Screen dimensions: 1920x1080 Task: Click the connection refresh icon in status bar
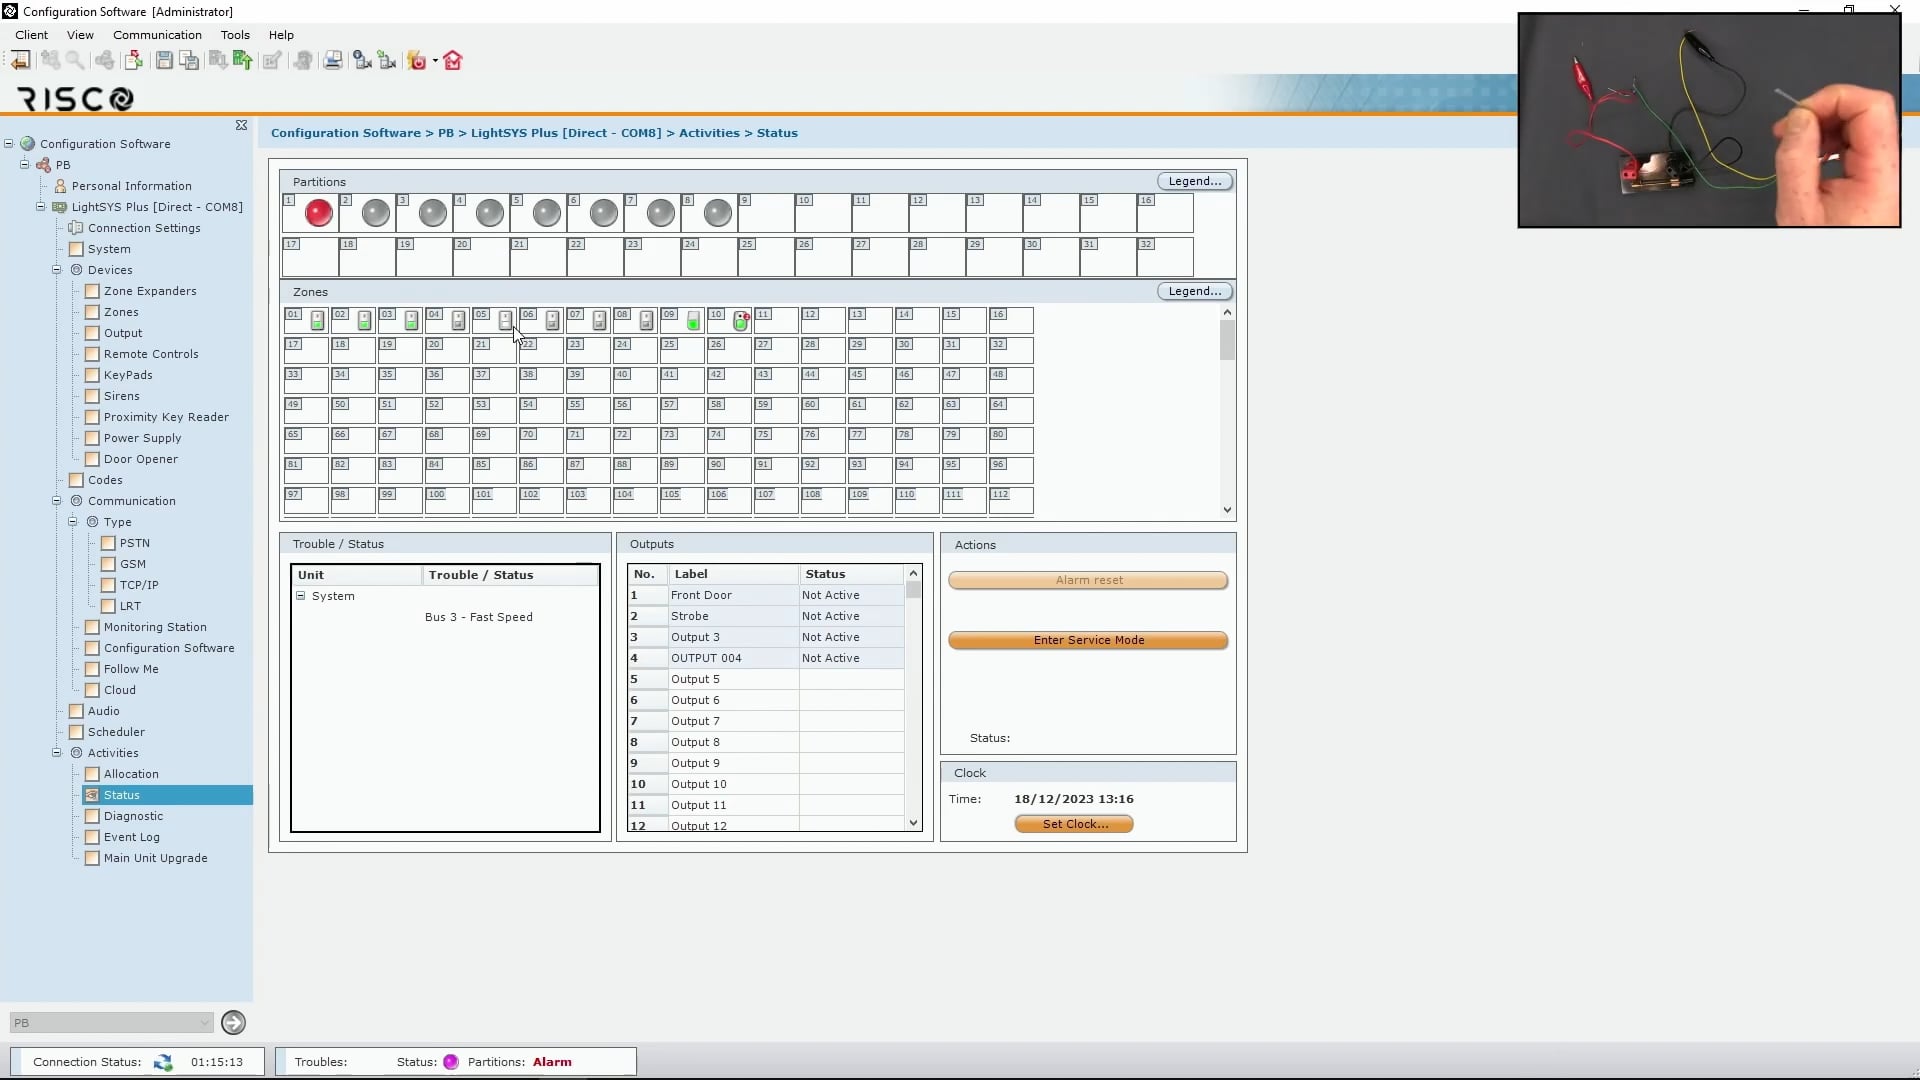pyautogui.click(x=163, y=1061)
